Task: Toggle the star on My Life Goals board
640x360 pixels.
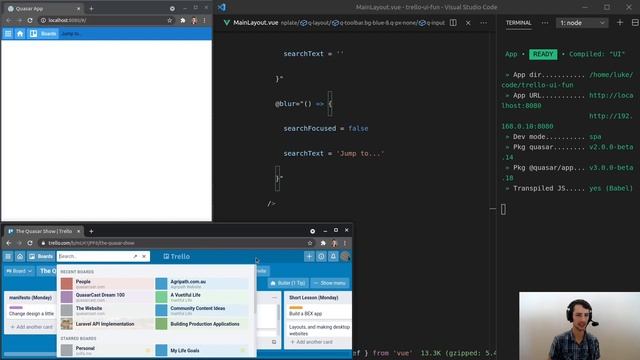Action: 243,350
